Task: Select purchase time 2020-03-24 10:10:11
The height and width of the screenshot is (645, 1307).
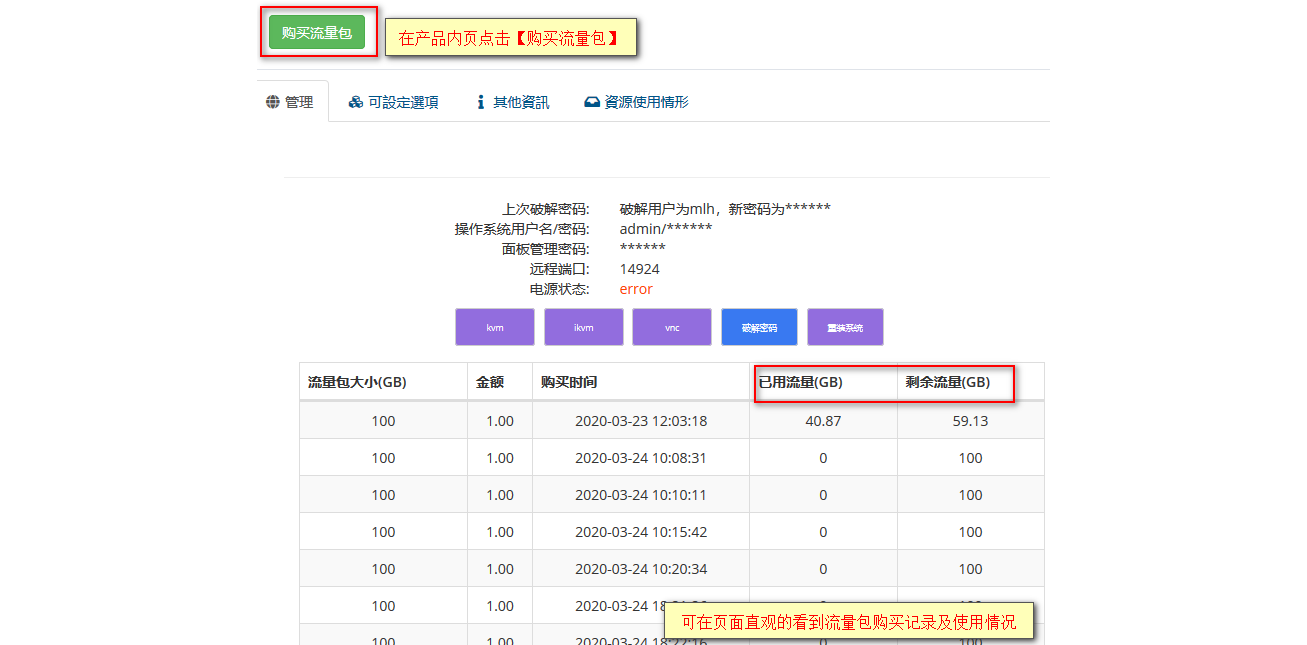Action: coord(641,495)
